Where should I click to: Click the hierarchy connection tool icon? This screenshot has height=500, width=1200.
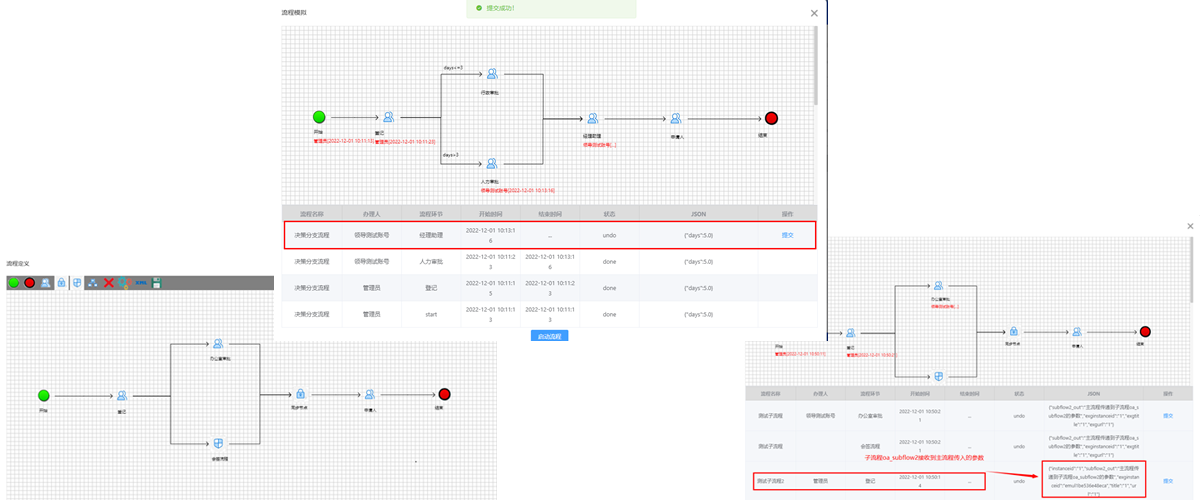pyautogui.click(x=93, y=283)
